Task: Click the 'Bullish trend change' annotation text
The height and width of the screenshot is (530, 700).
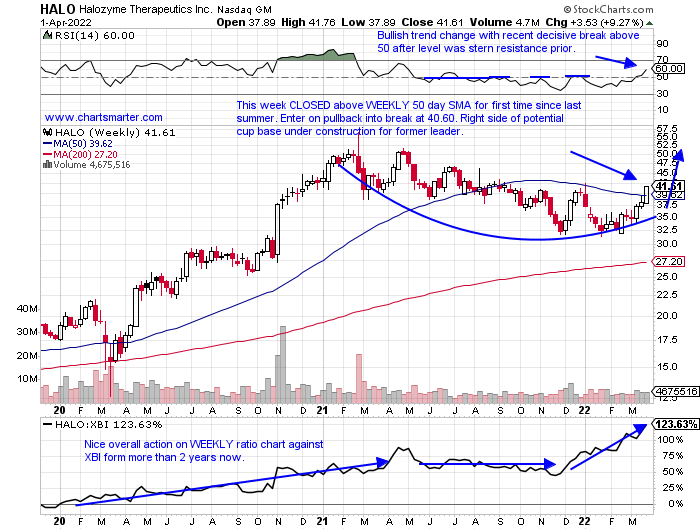Action: pos(508,42)
